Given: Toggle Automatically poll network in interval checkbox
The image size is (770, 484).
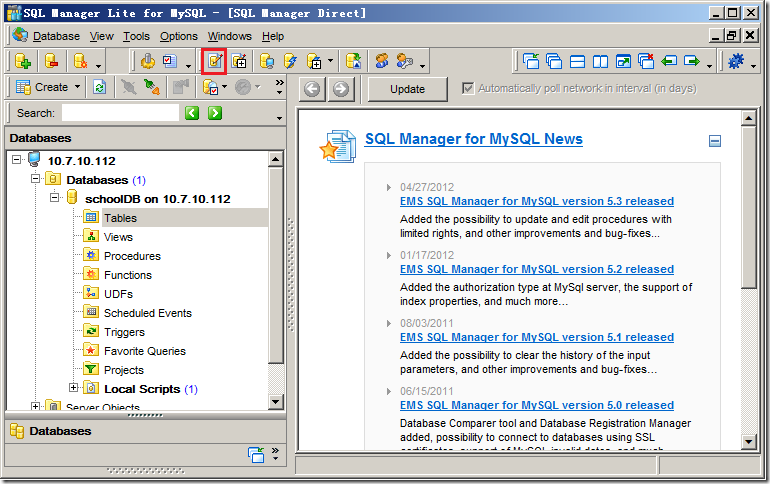Looking at the screenshot, I should 468,88.
